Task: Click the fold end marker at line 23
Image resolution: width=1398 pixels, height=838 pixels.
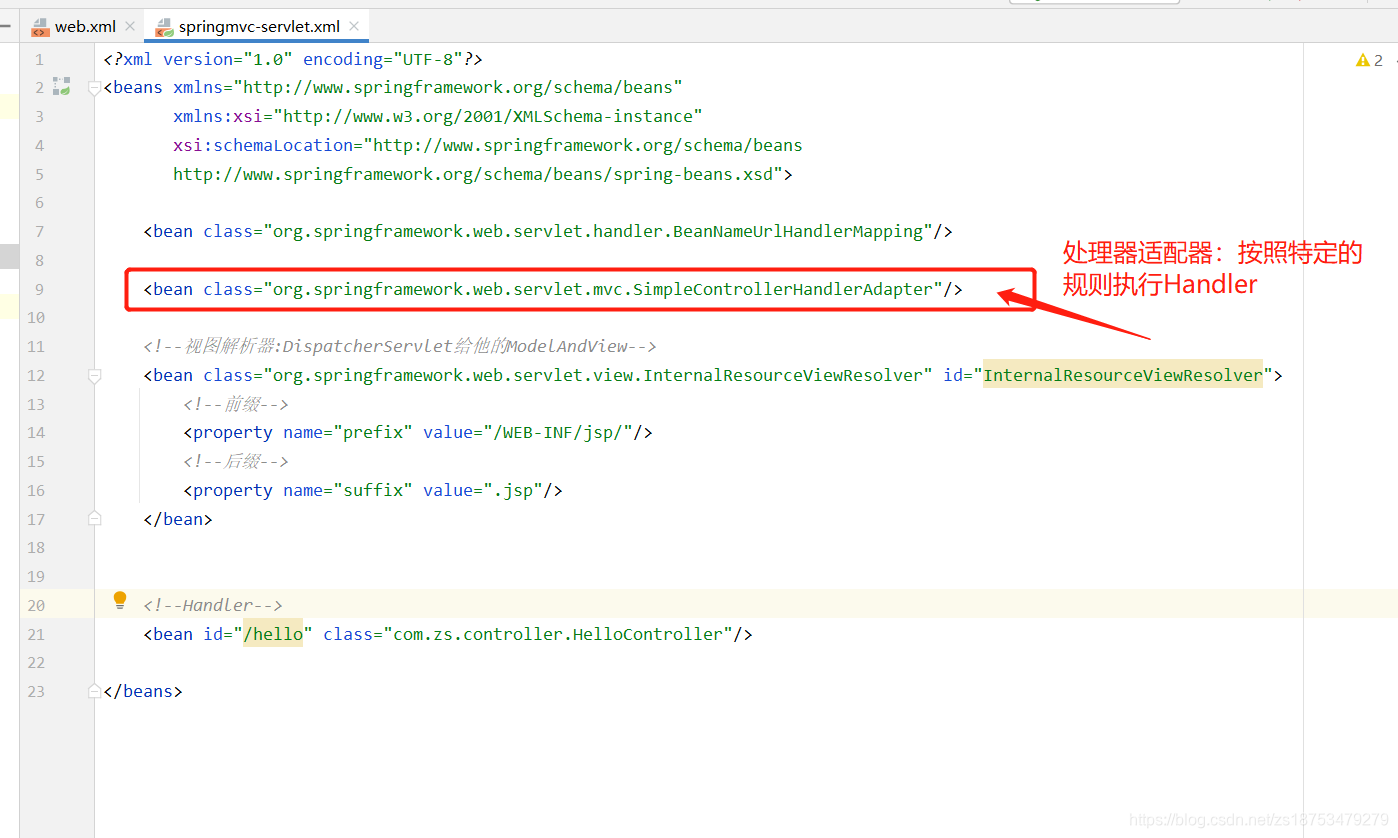Action: (x=95, y=691)
